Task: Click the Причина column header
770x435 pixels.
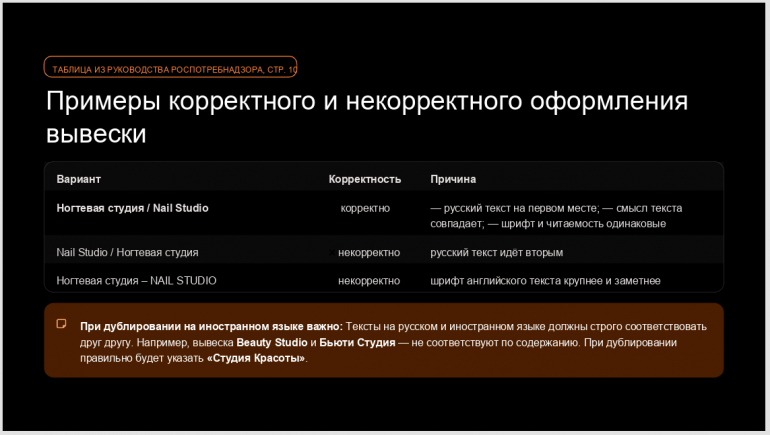Action: pyautogui.click(x=452, y=179)
